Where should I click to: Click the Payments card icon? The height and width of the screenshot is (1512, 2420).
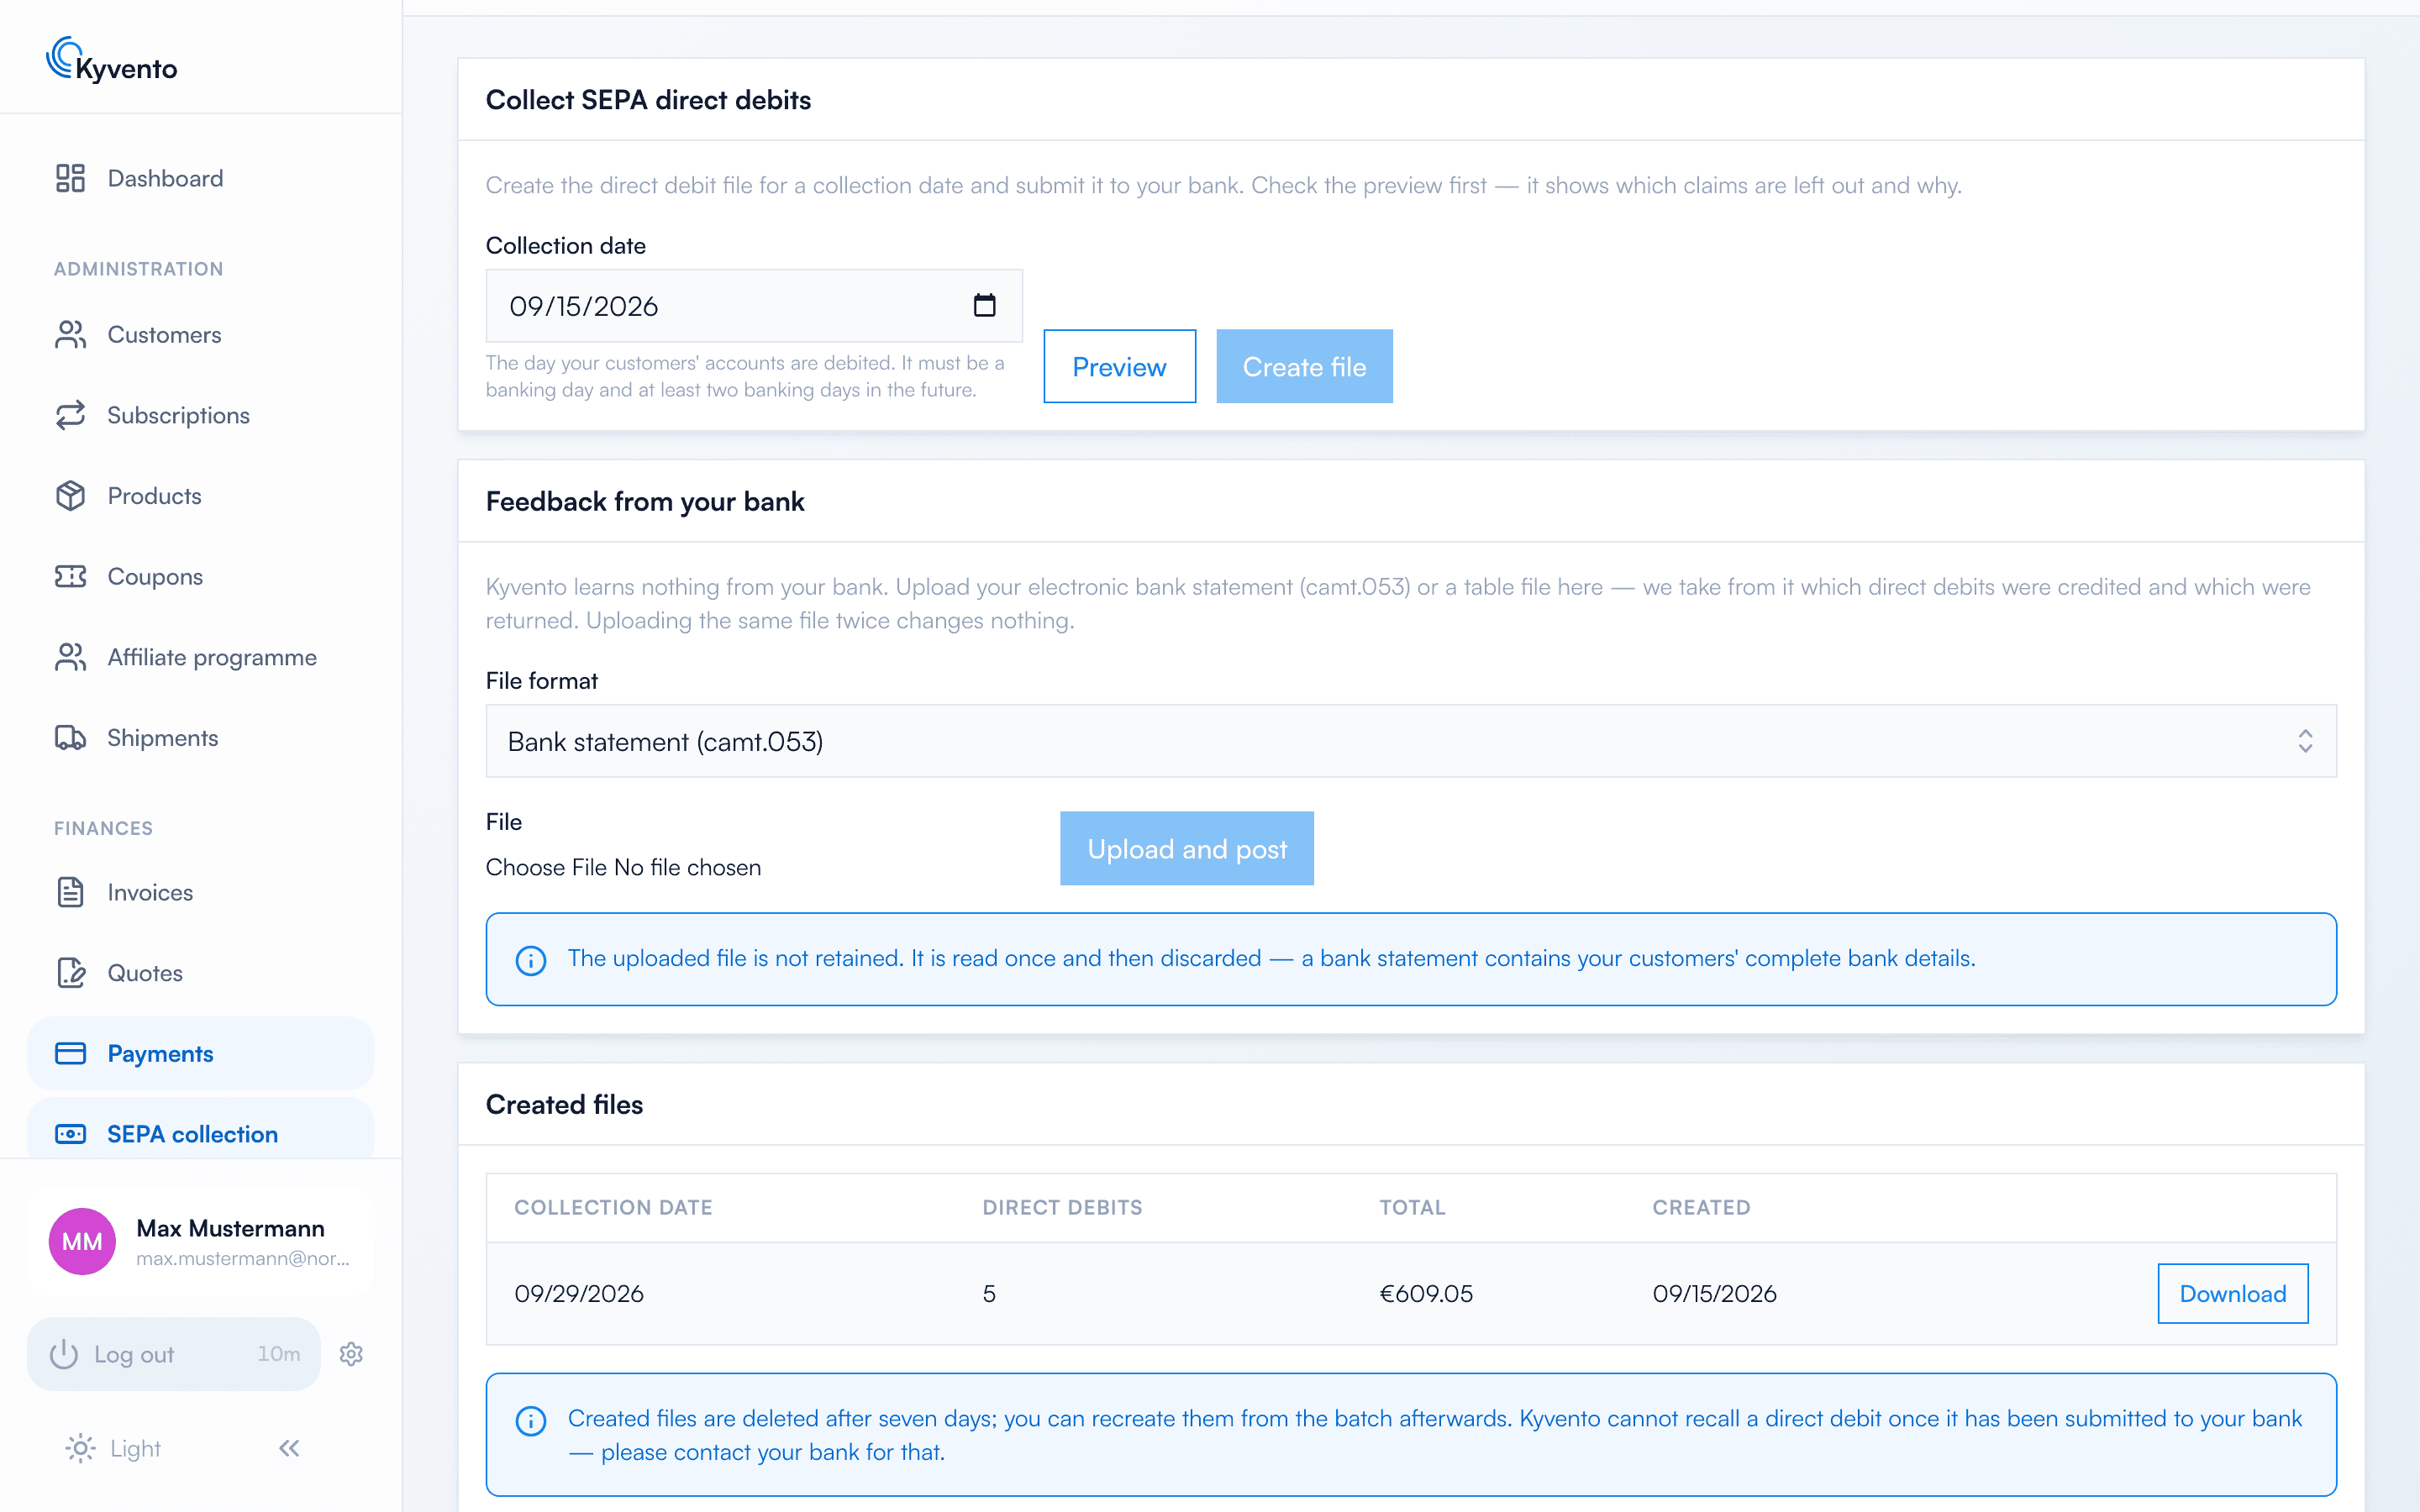[x=70, y=1053]
